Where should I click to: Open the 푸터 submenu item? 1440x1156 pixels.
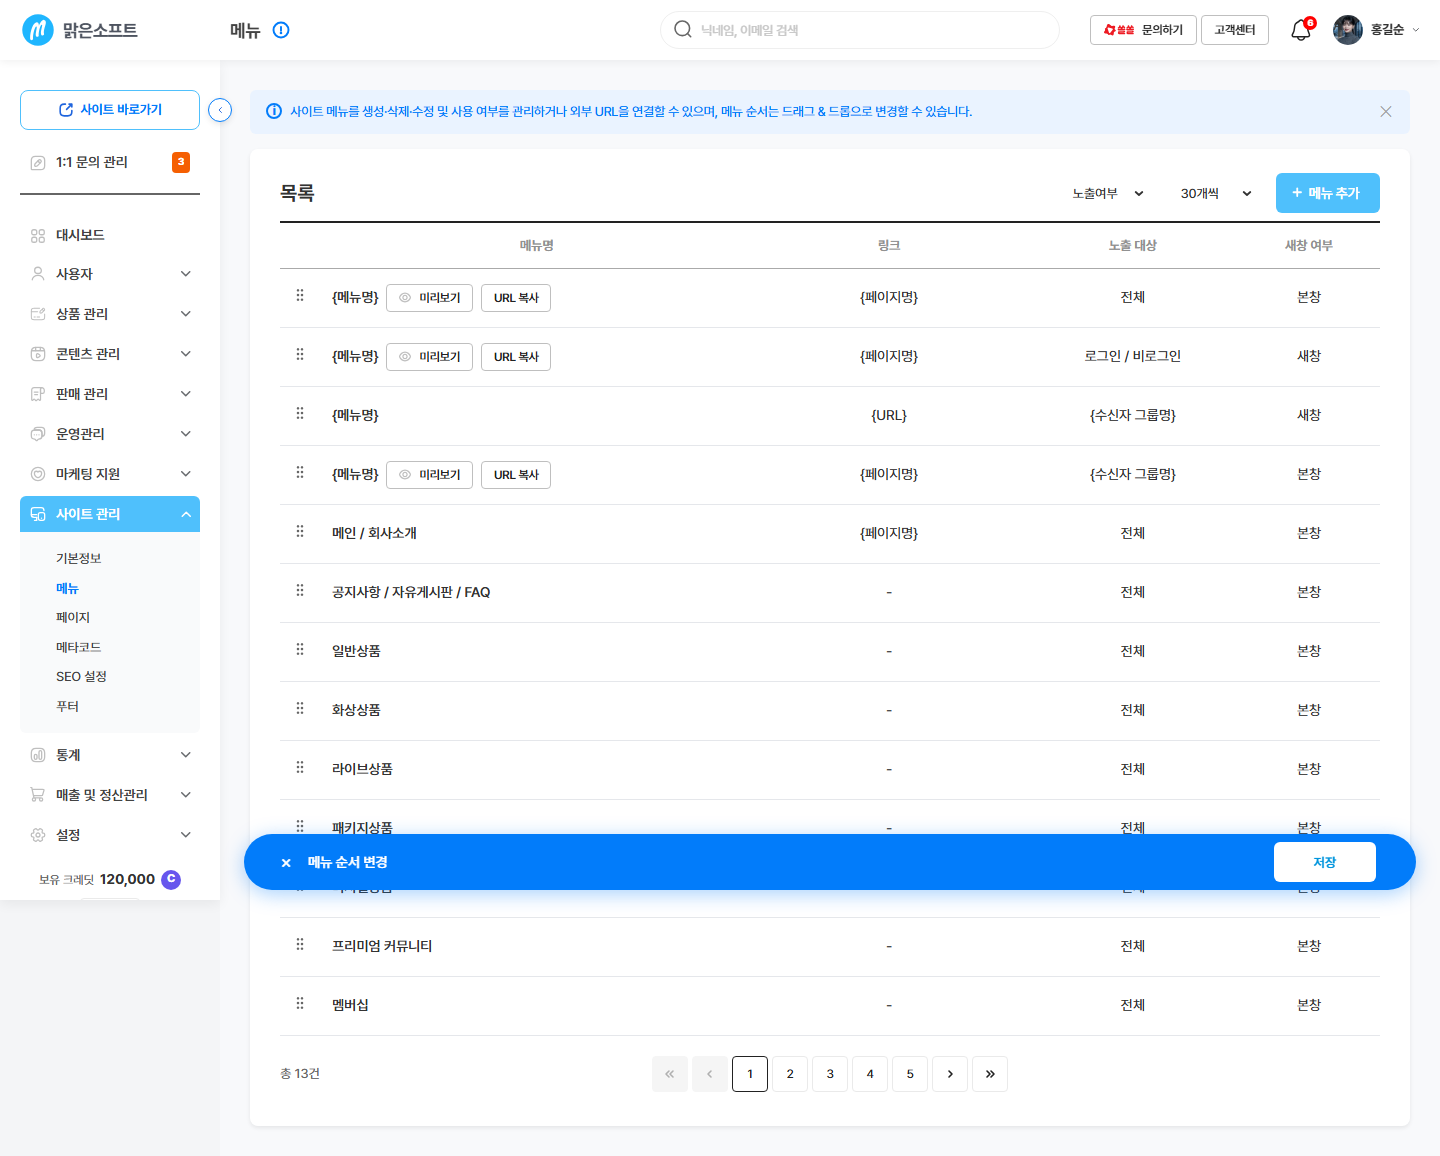pyautogui.click(x=67, y=706)
